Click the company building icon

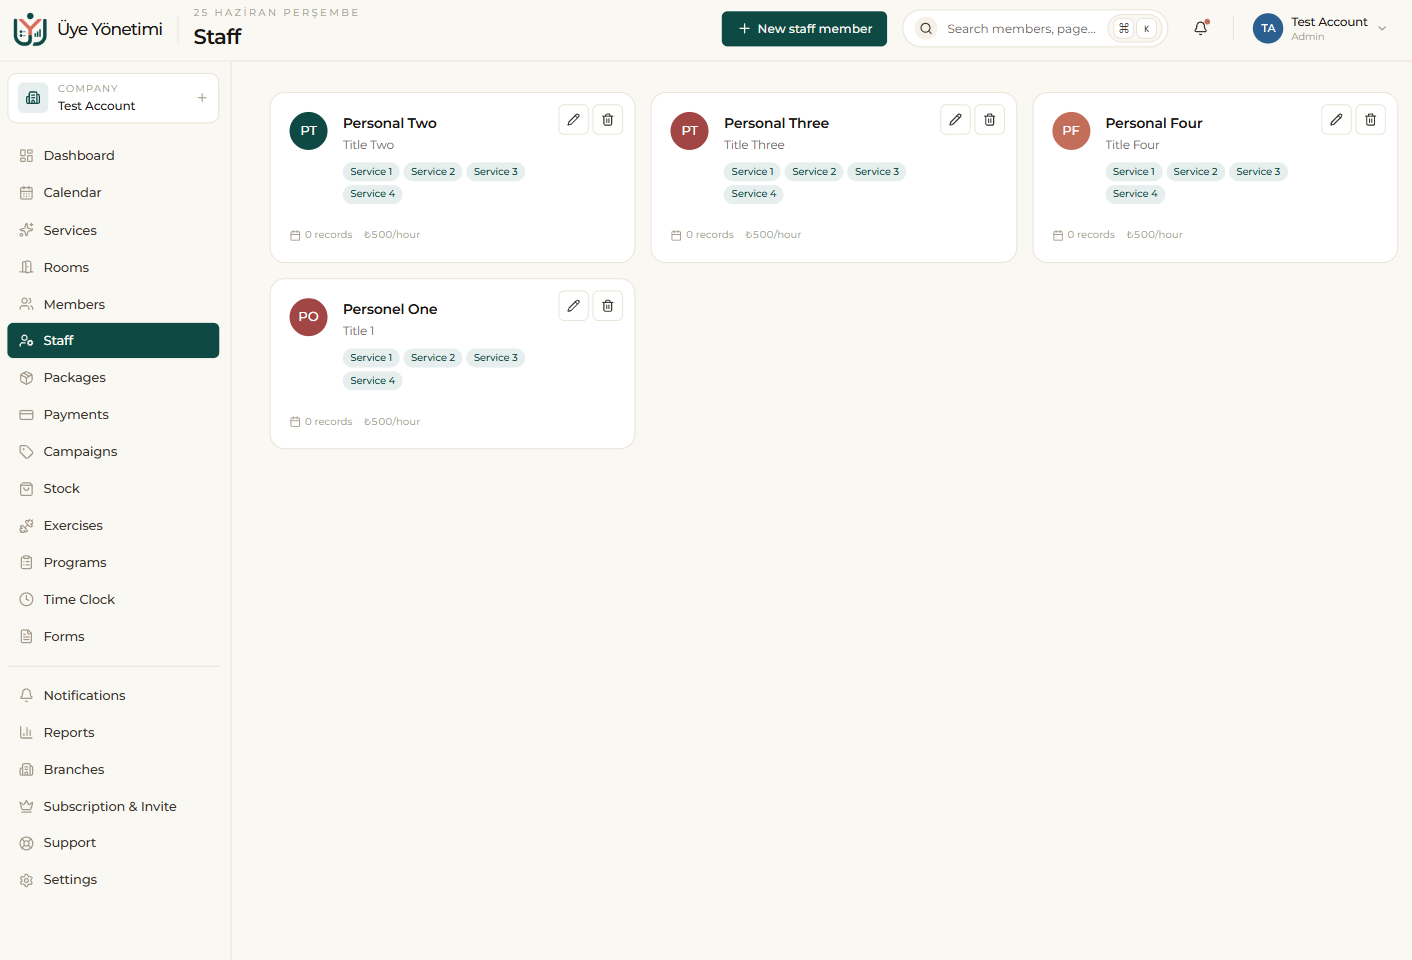33,97
